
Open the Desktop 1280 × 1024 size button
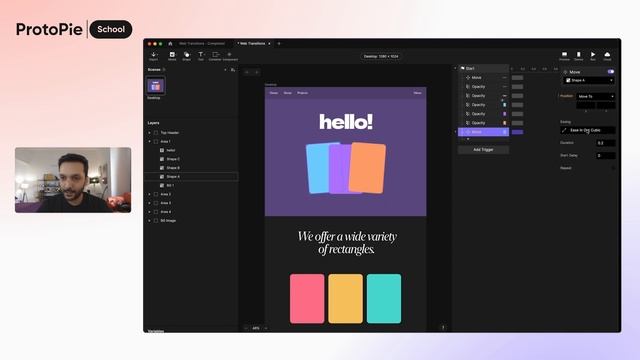(381, 56)
